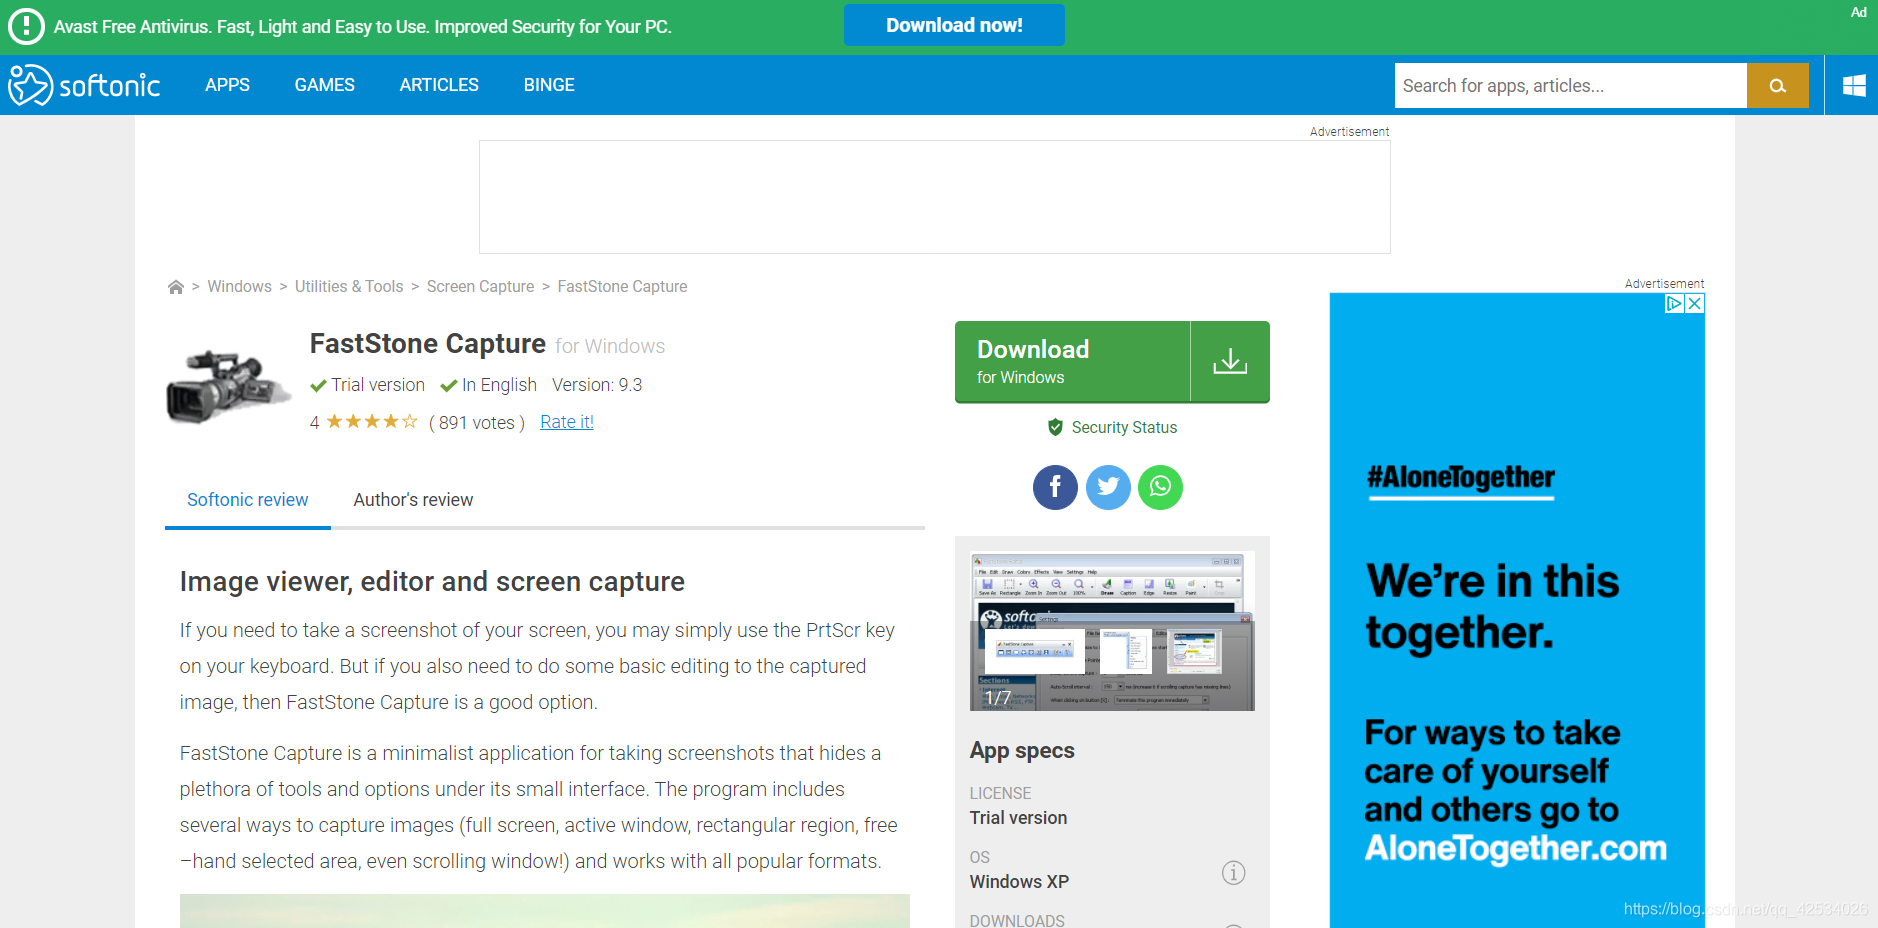Click the Rate it! link

(567, 422)
